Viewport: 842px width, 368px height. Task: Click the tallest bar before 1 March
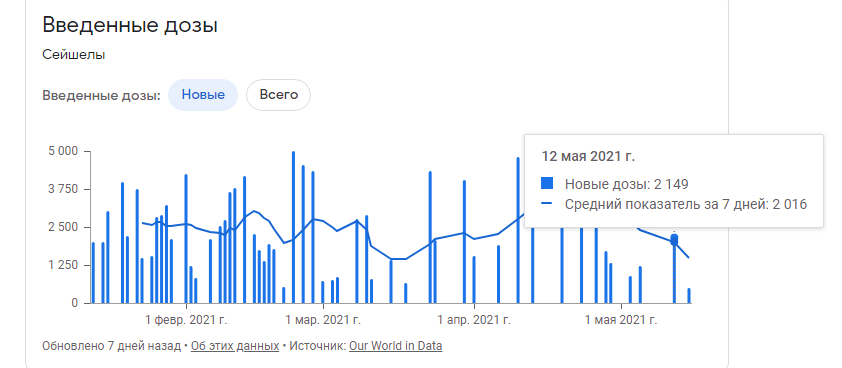293,227
